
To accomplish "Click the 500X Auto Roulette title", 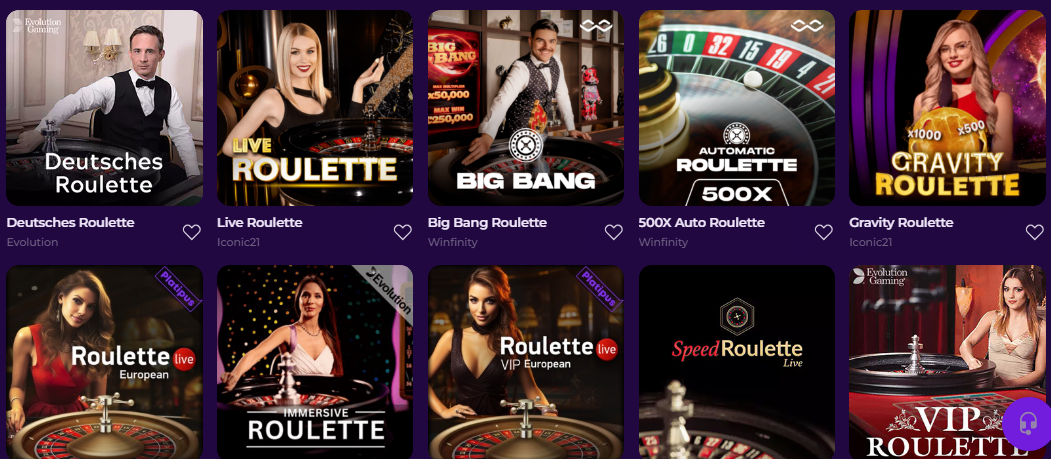I will pyautogui.click(x=701, y=223).
